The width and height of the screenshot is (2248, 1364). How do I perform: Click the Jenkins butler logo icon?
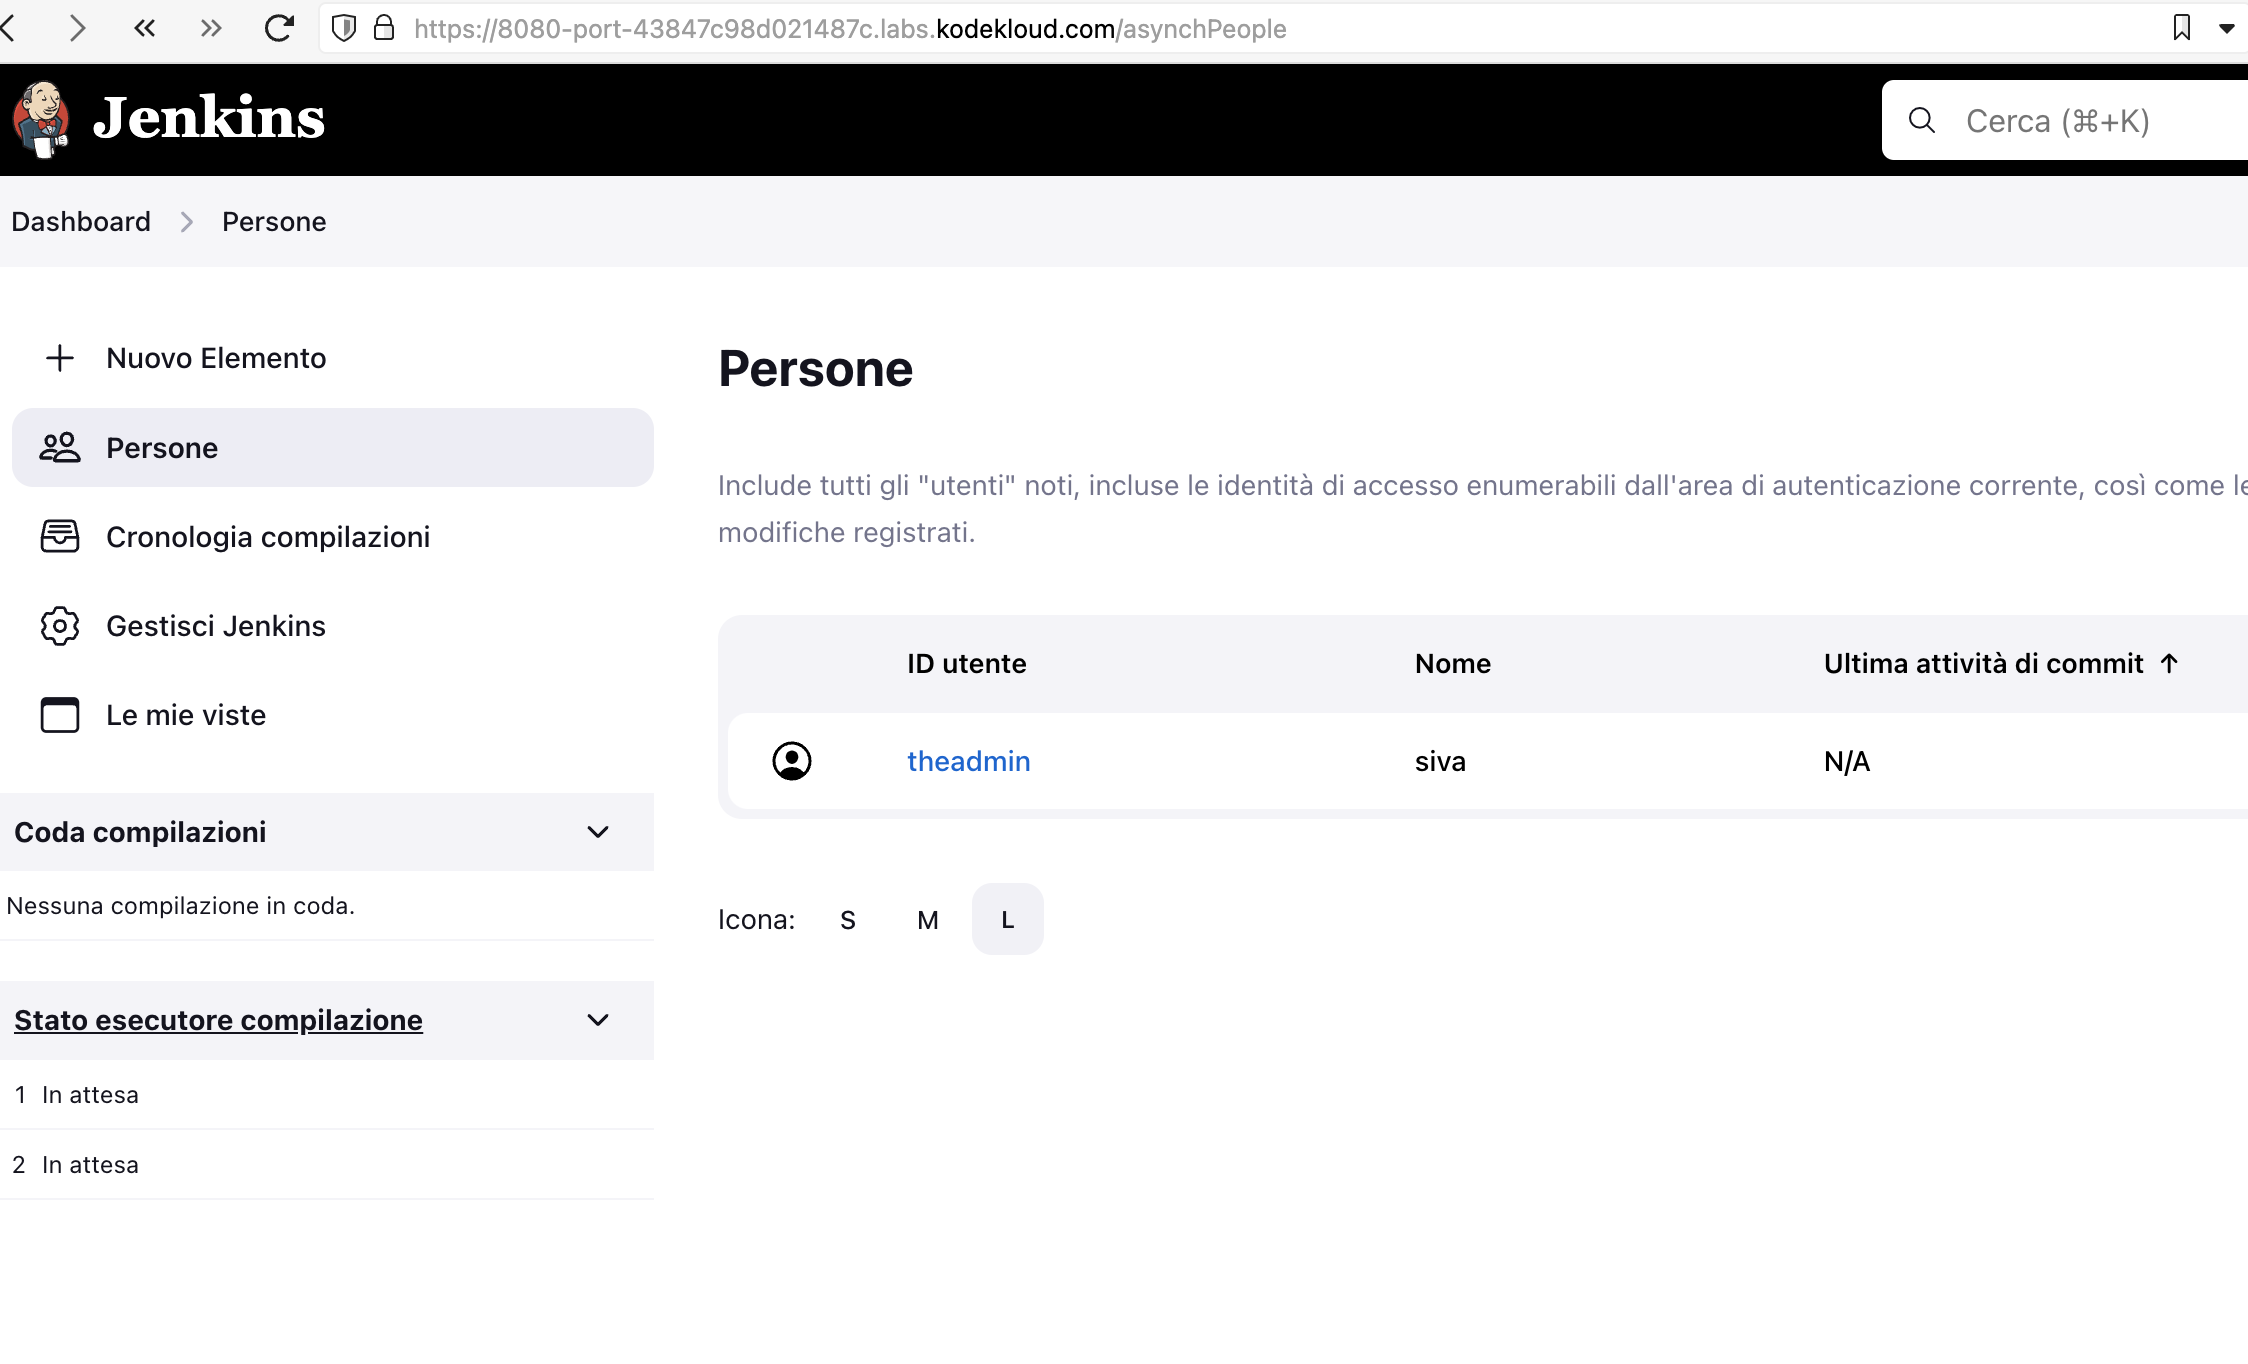pos(41,119)
